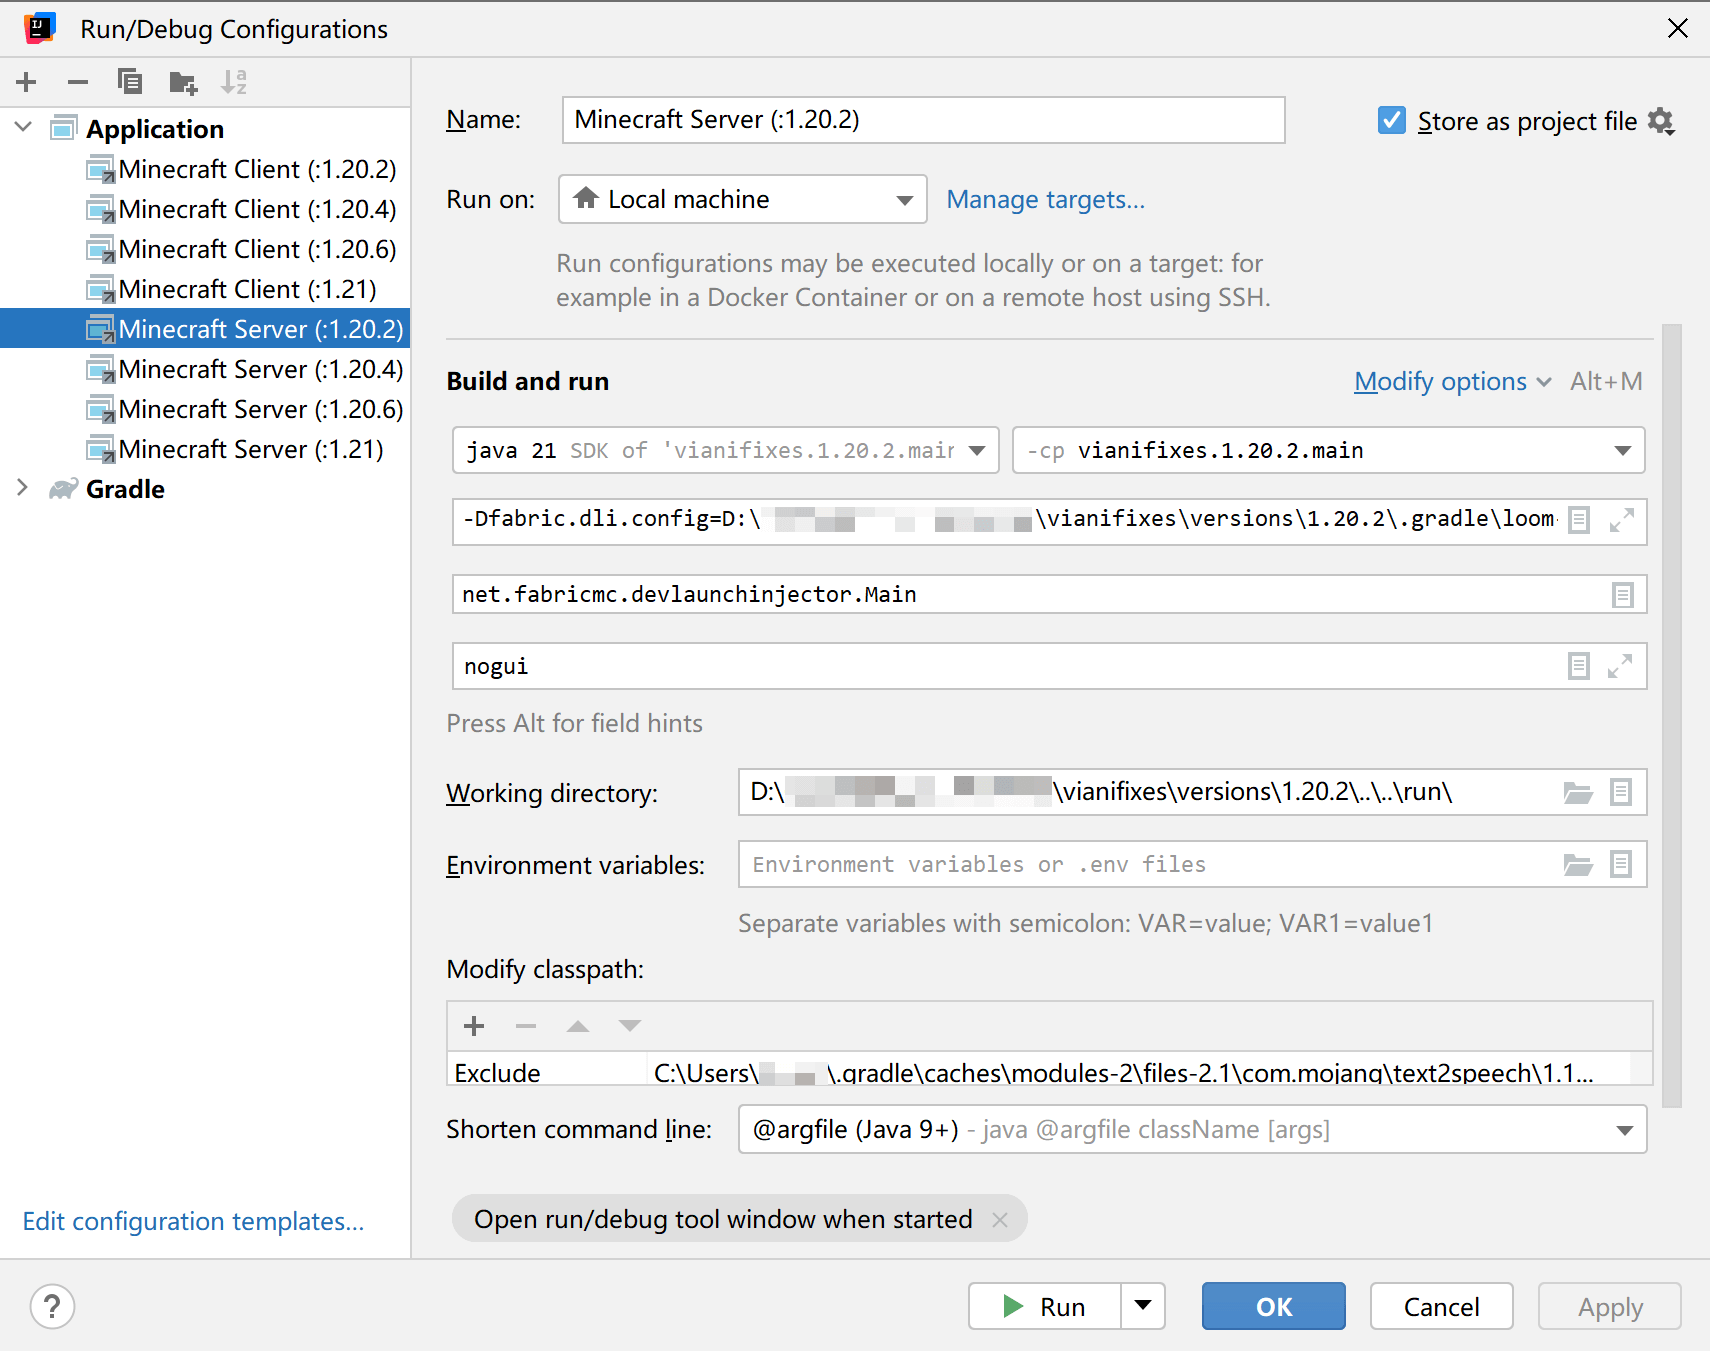Click the Manage targets link
The width and height of the screenshot is (1710, 1351).
pos(1045,200)
